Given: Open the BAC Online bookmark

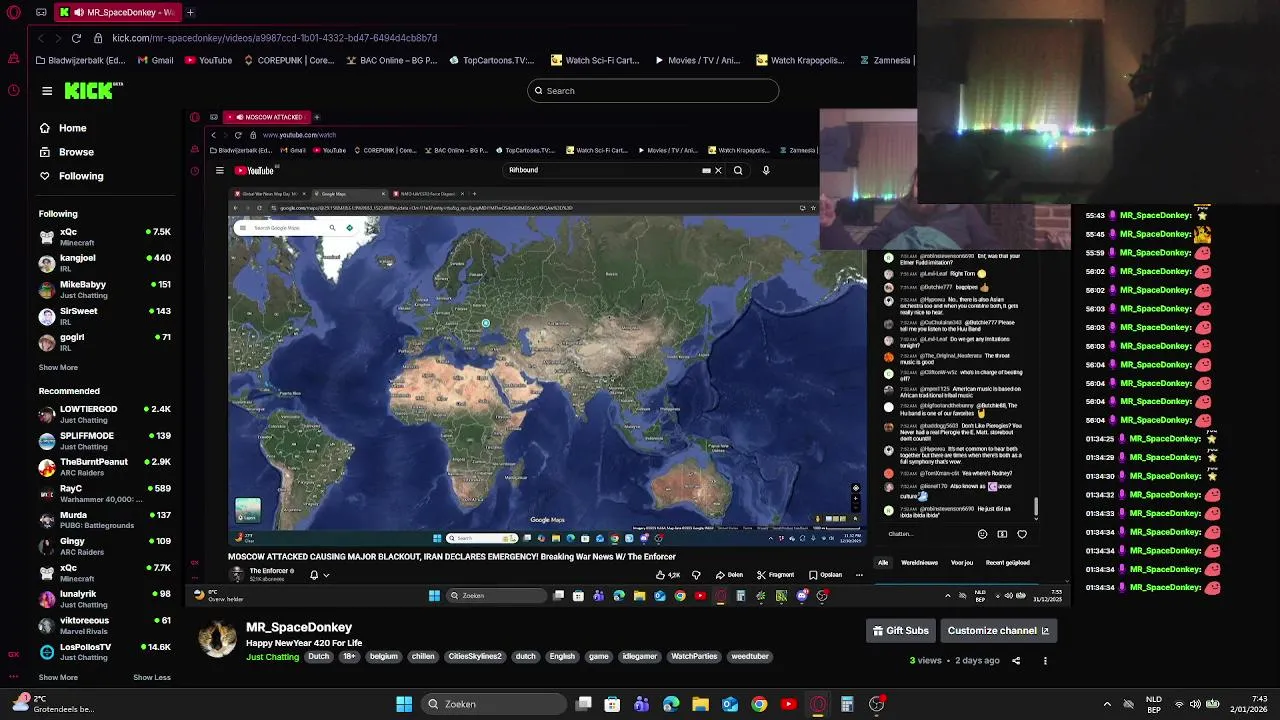Looking at the screenshot, I should tap(392, 60).
